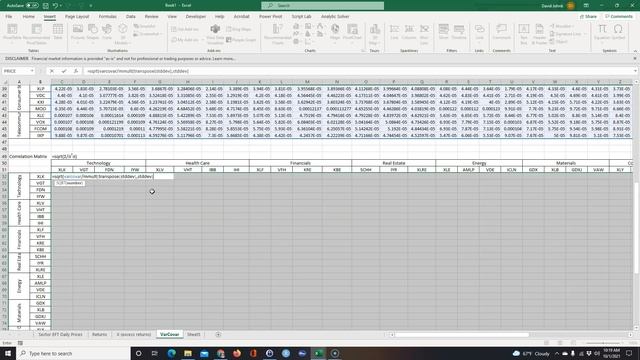Click the Share button
The height and width of the screenshot is (360, 640).
(589, 16)
